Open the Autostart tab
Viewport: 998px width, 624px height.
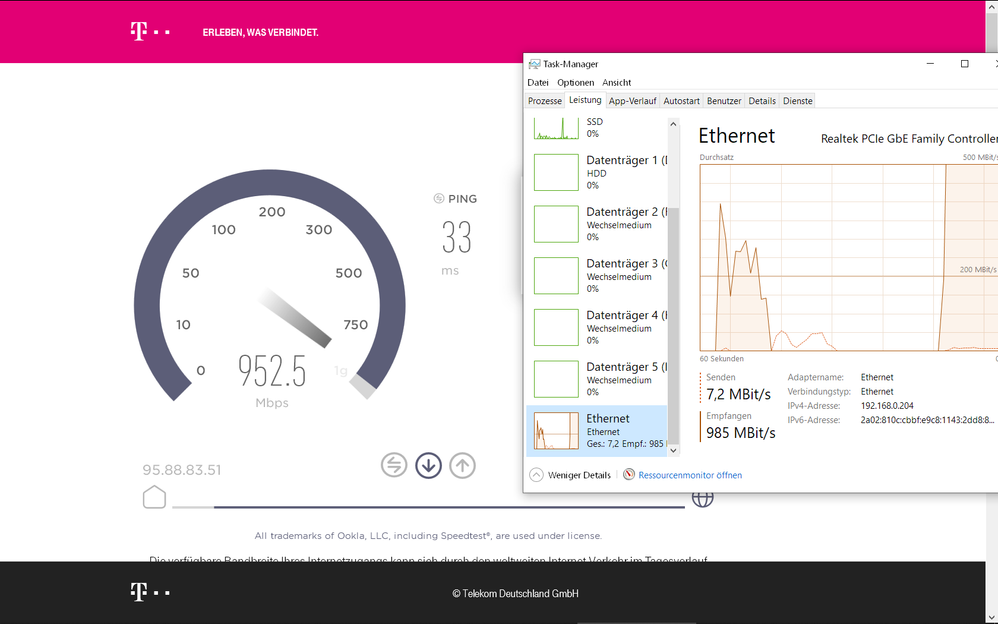(681, 101)
